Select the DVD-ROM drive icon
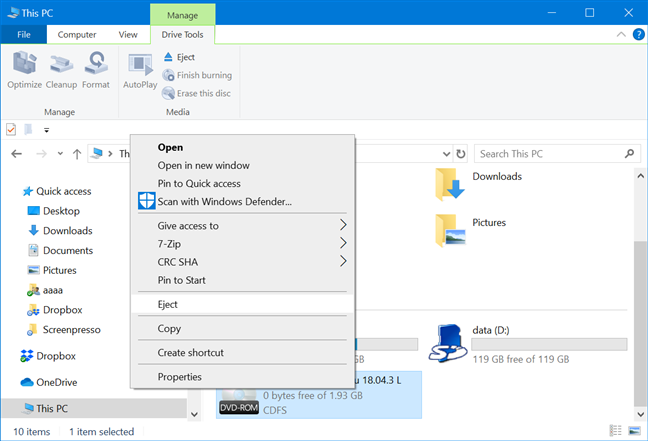 point(239,400)
